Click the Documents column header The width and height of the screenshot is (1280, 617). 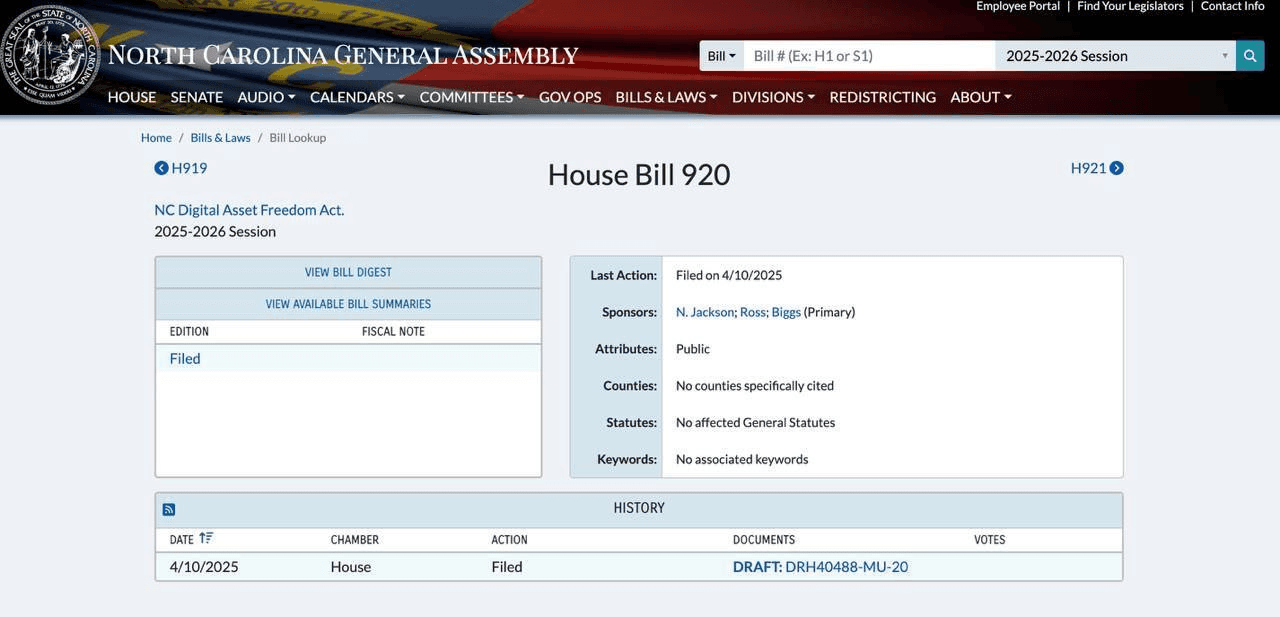[x=764, y=540]
